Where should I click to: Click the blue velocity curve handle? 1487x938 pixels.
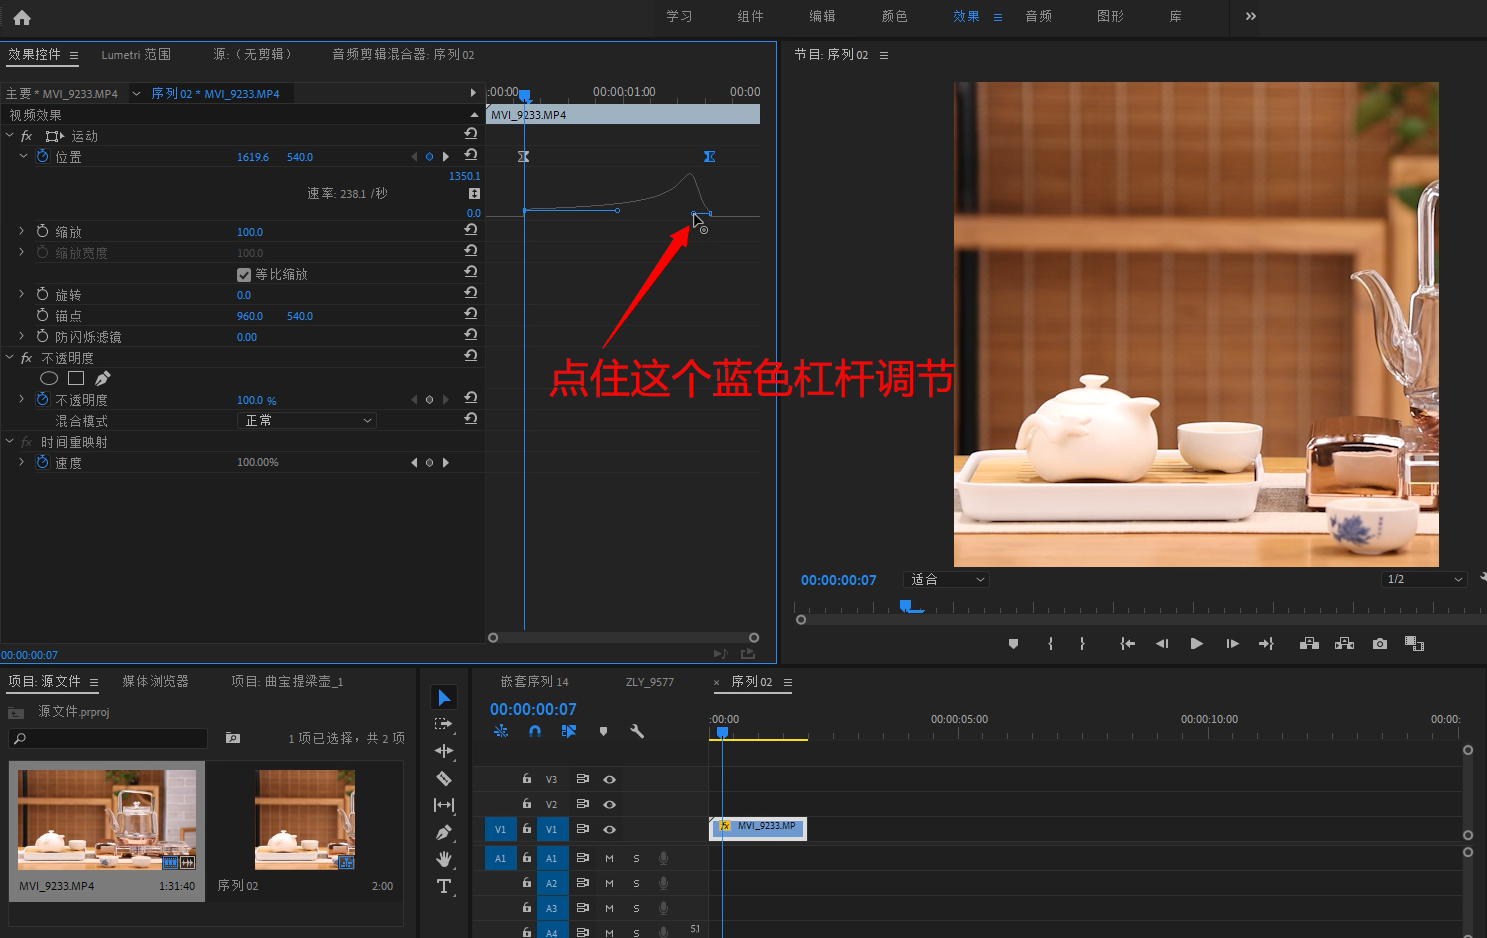695,213
